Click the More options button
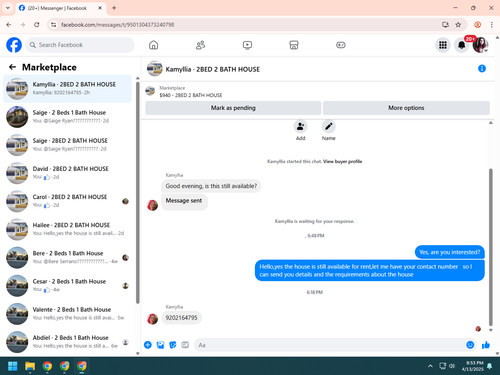Viewport: 500px width, 375px height. click(406, 108)
